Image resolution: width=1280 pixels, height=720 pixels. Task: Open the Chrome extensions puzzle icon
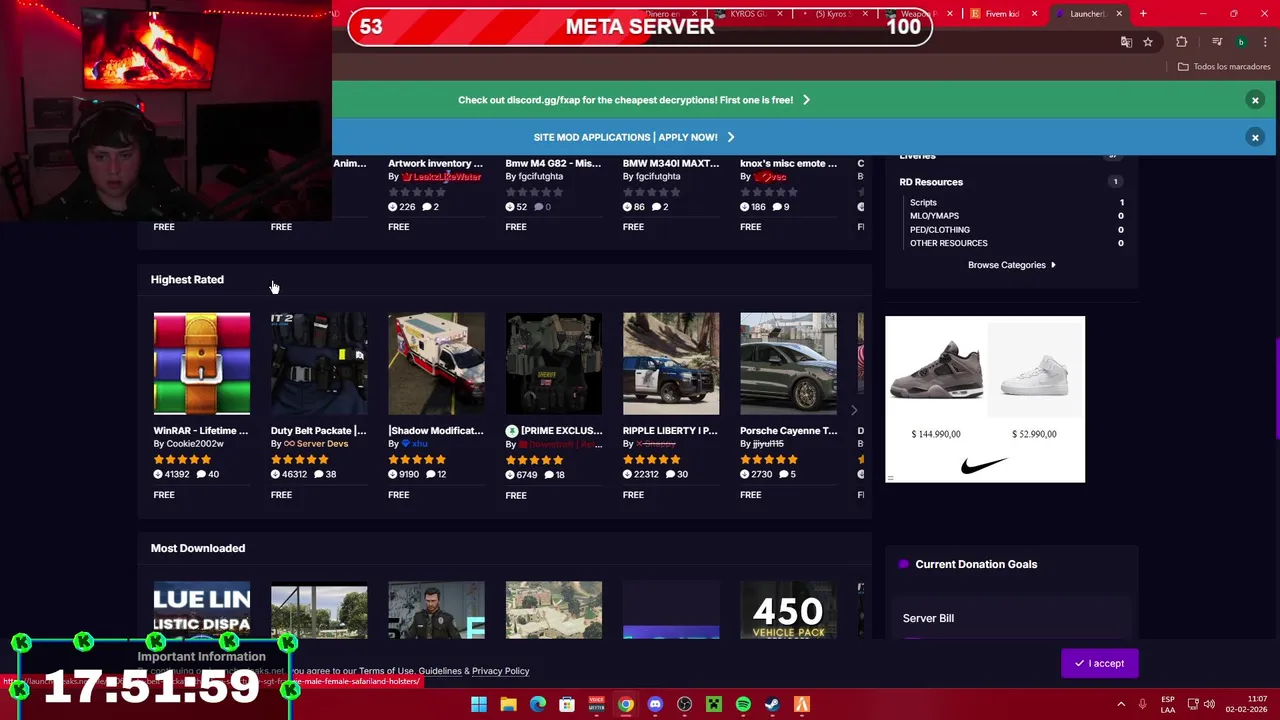click(1182, 42)
